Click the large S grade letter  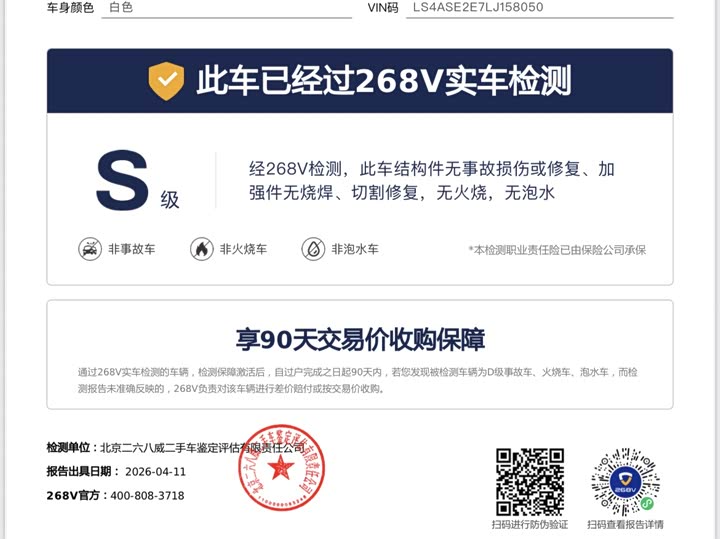(122, 180)
